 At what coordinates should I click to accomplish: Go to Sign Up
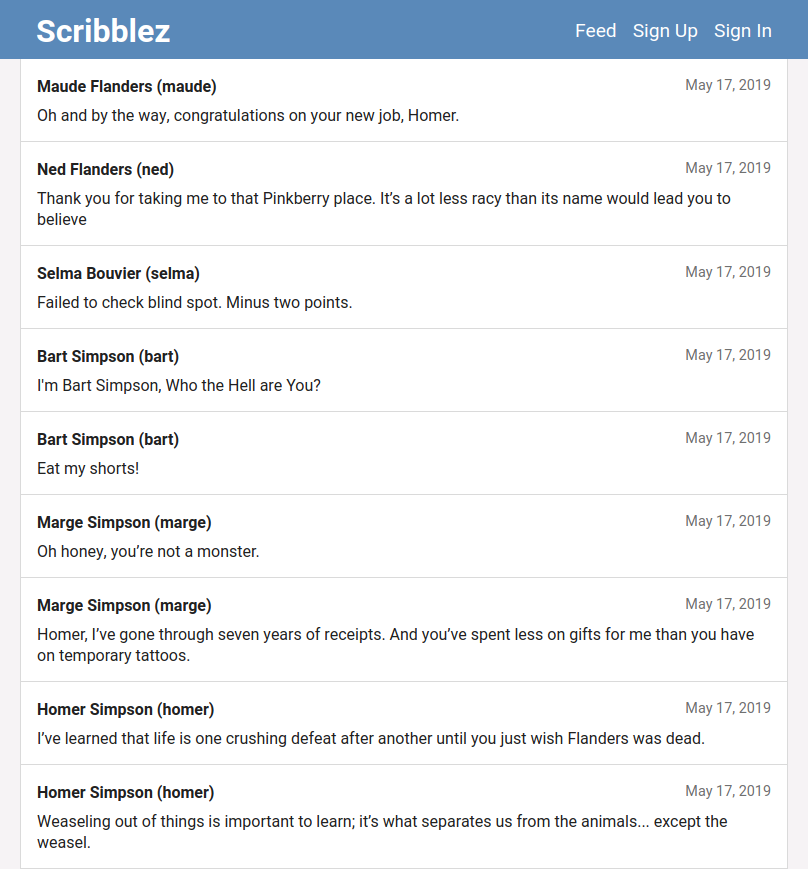click(665, 31)
